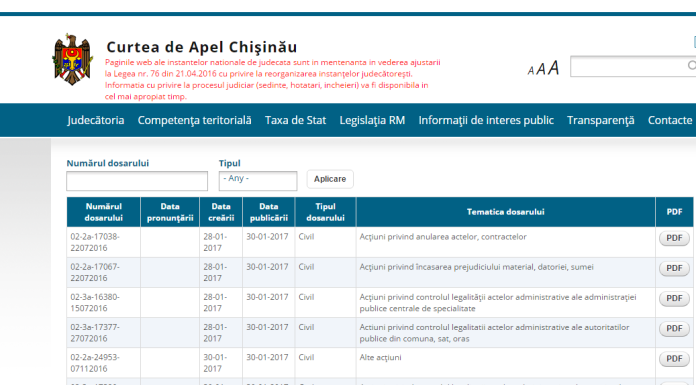696x385 pixels.
Task: Open PDF for case 02-2a-17038-22072016
Action: pyautogui.click(x=674, y=238)
